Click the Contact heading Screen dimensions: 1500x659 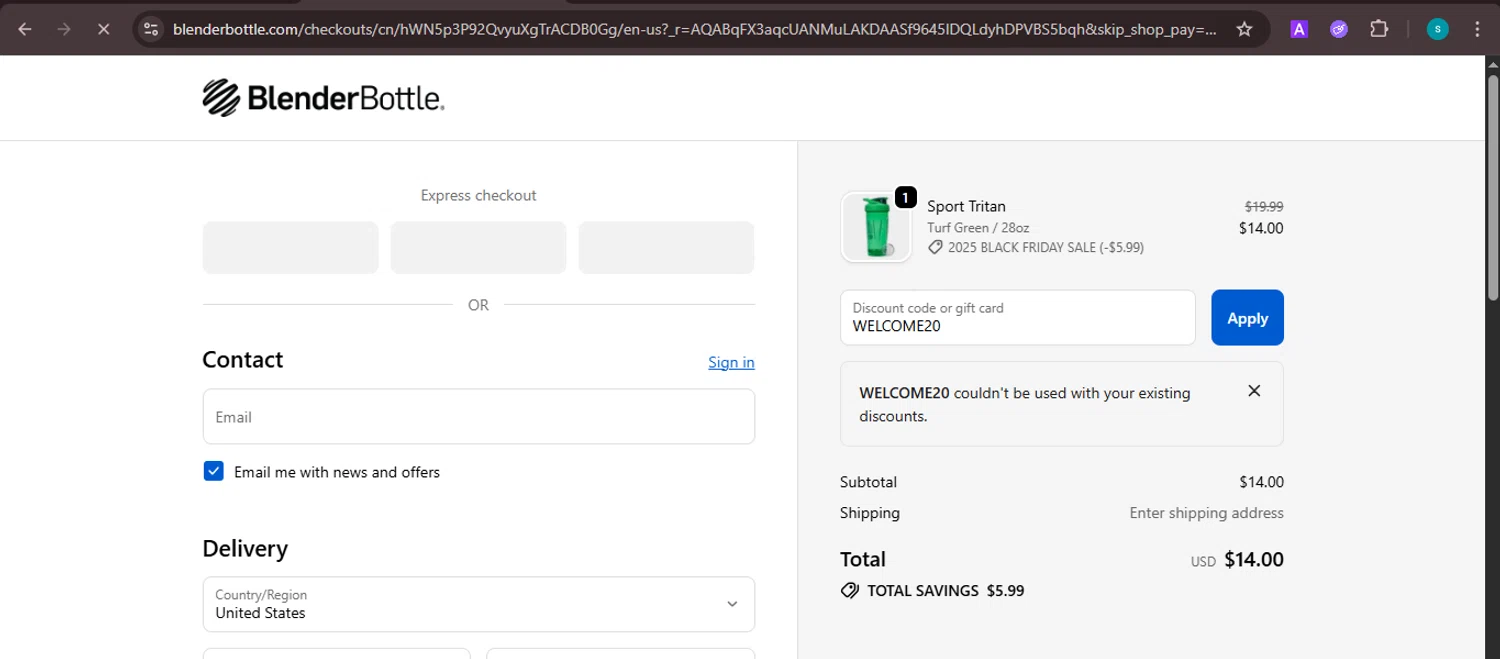click(242, 360)
